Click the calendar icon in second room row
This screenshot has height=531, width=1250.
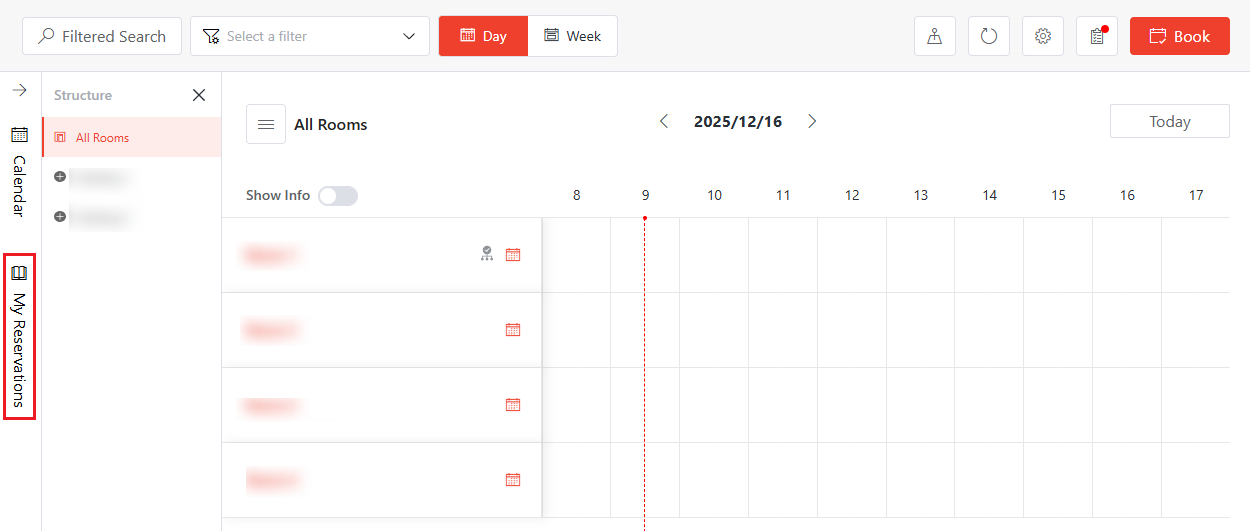pos(513,330)
